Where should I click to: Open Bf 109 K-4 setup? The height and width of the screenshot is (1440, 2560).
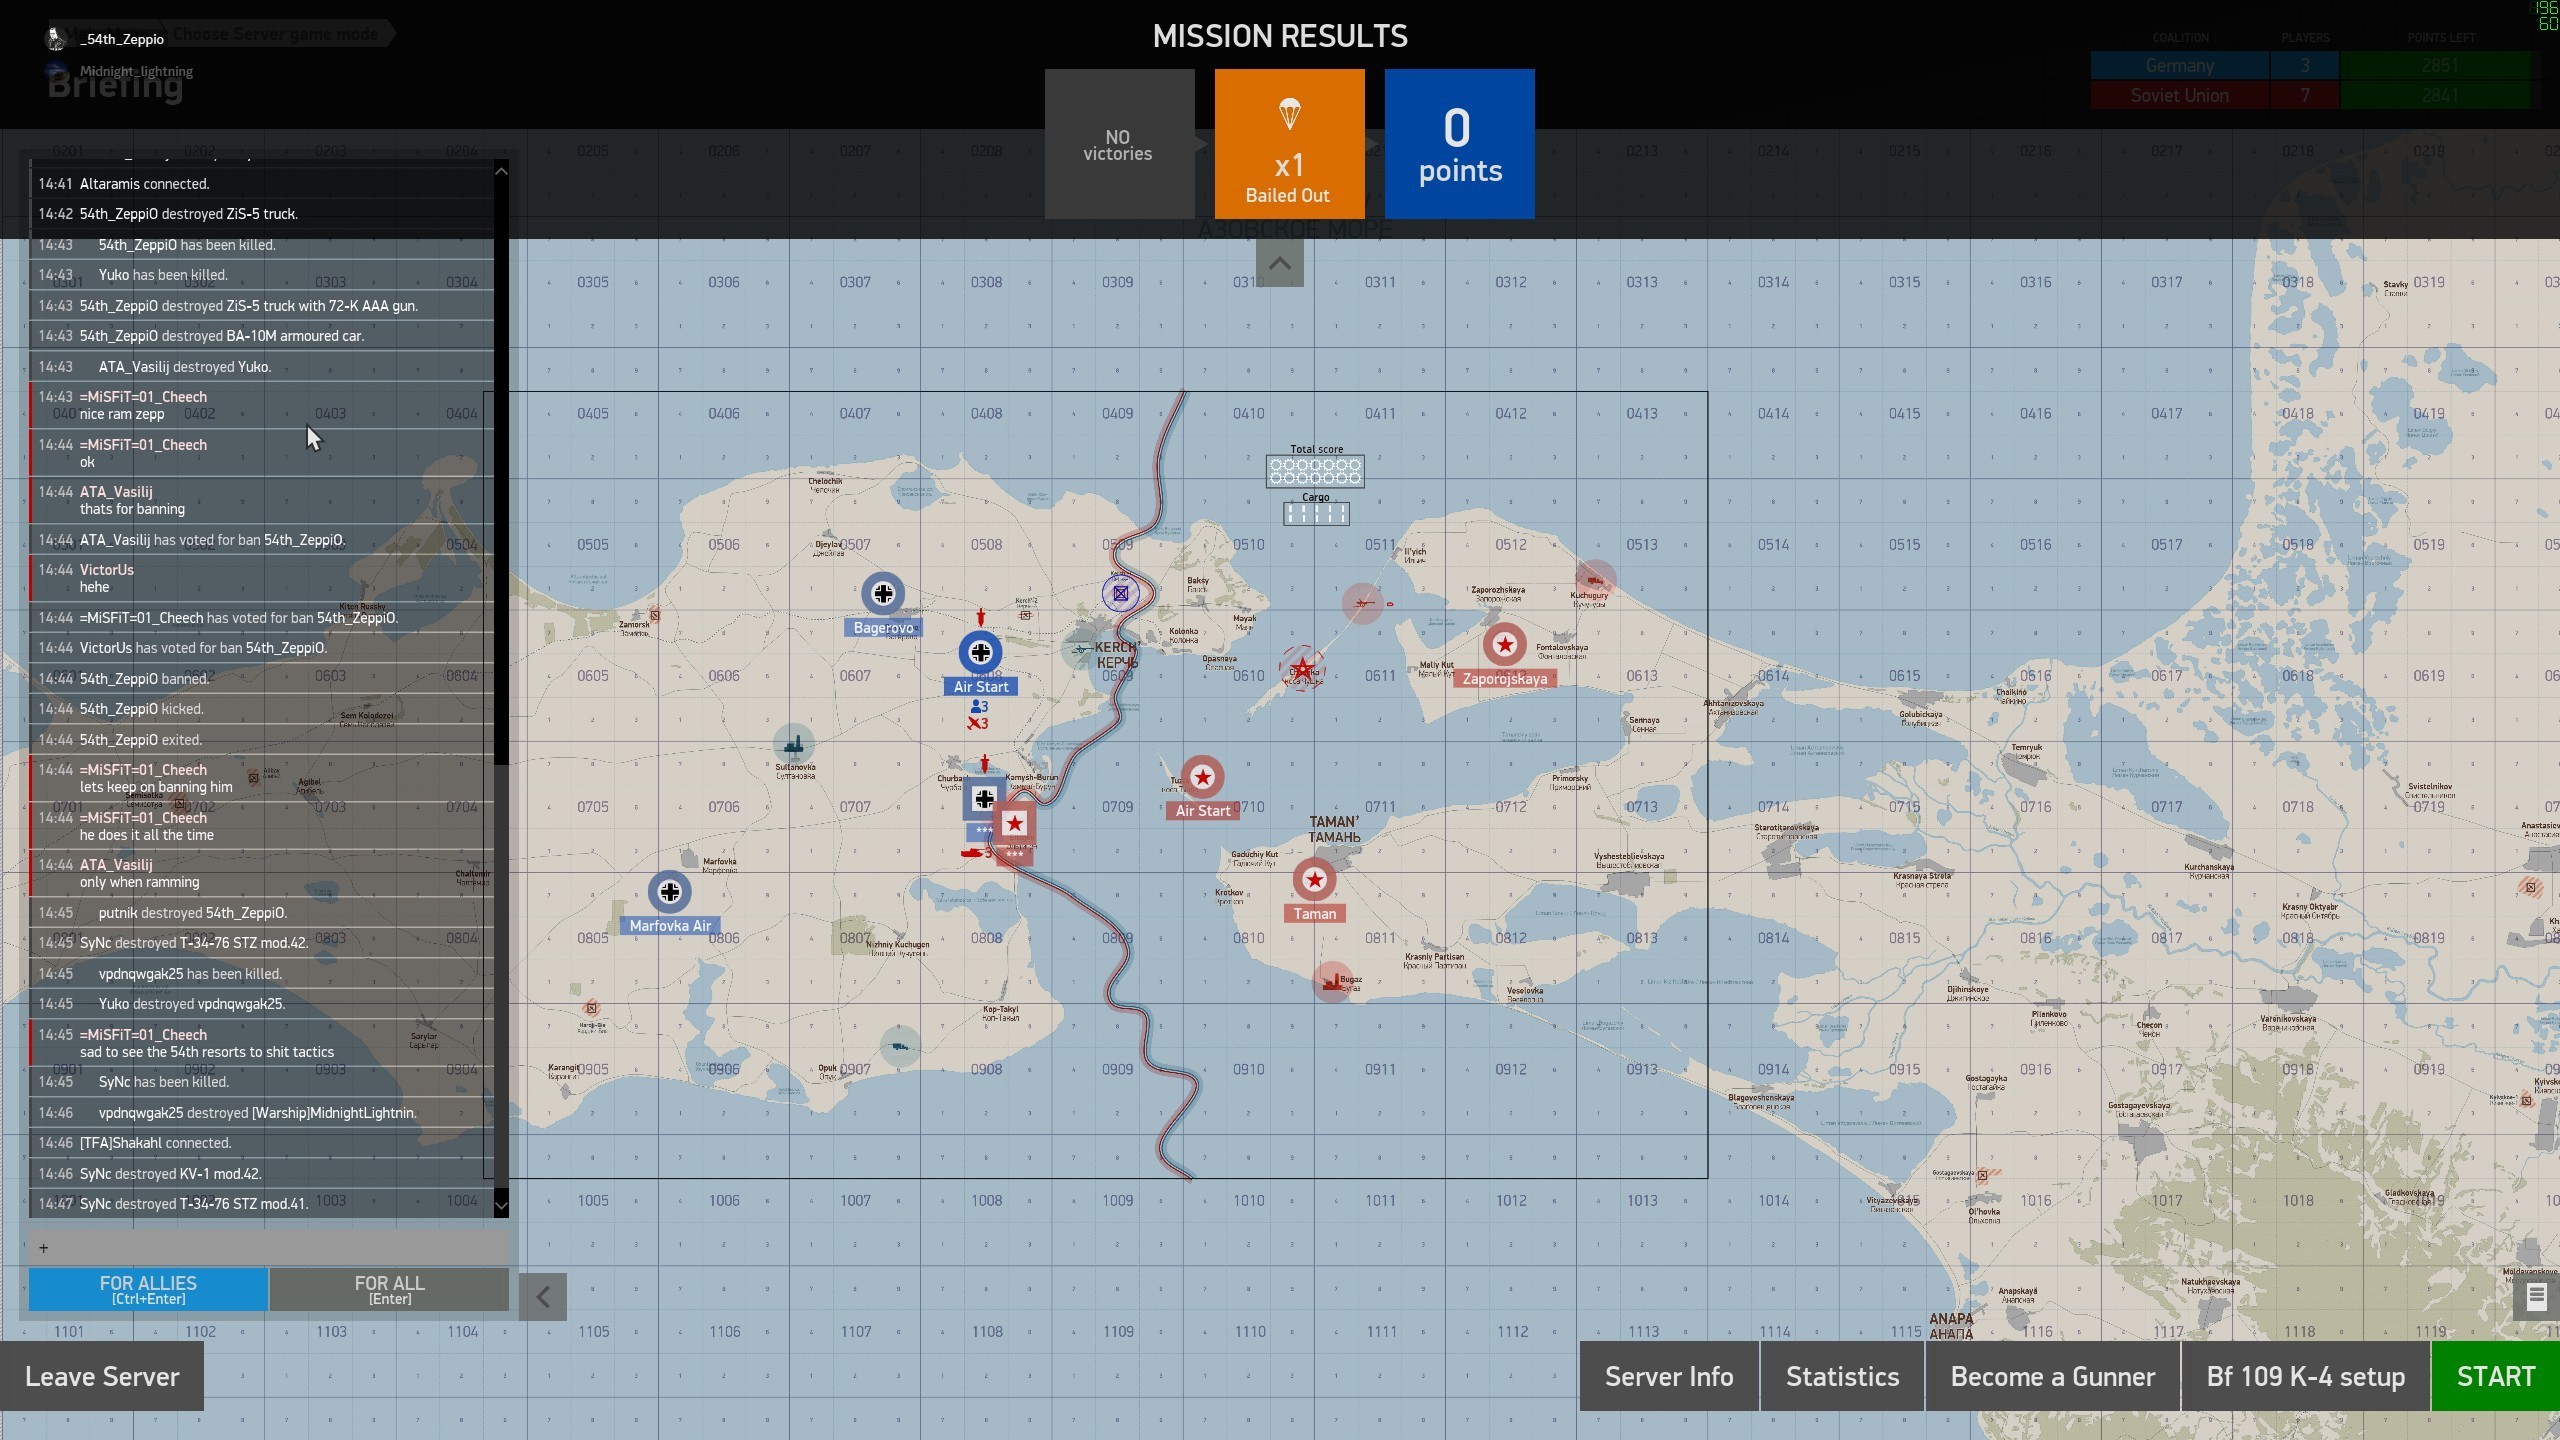click(2305, 1377)
